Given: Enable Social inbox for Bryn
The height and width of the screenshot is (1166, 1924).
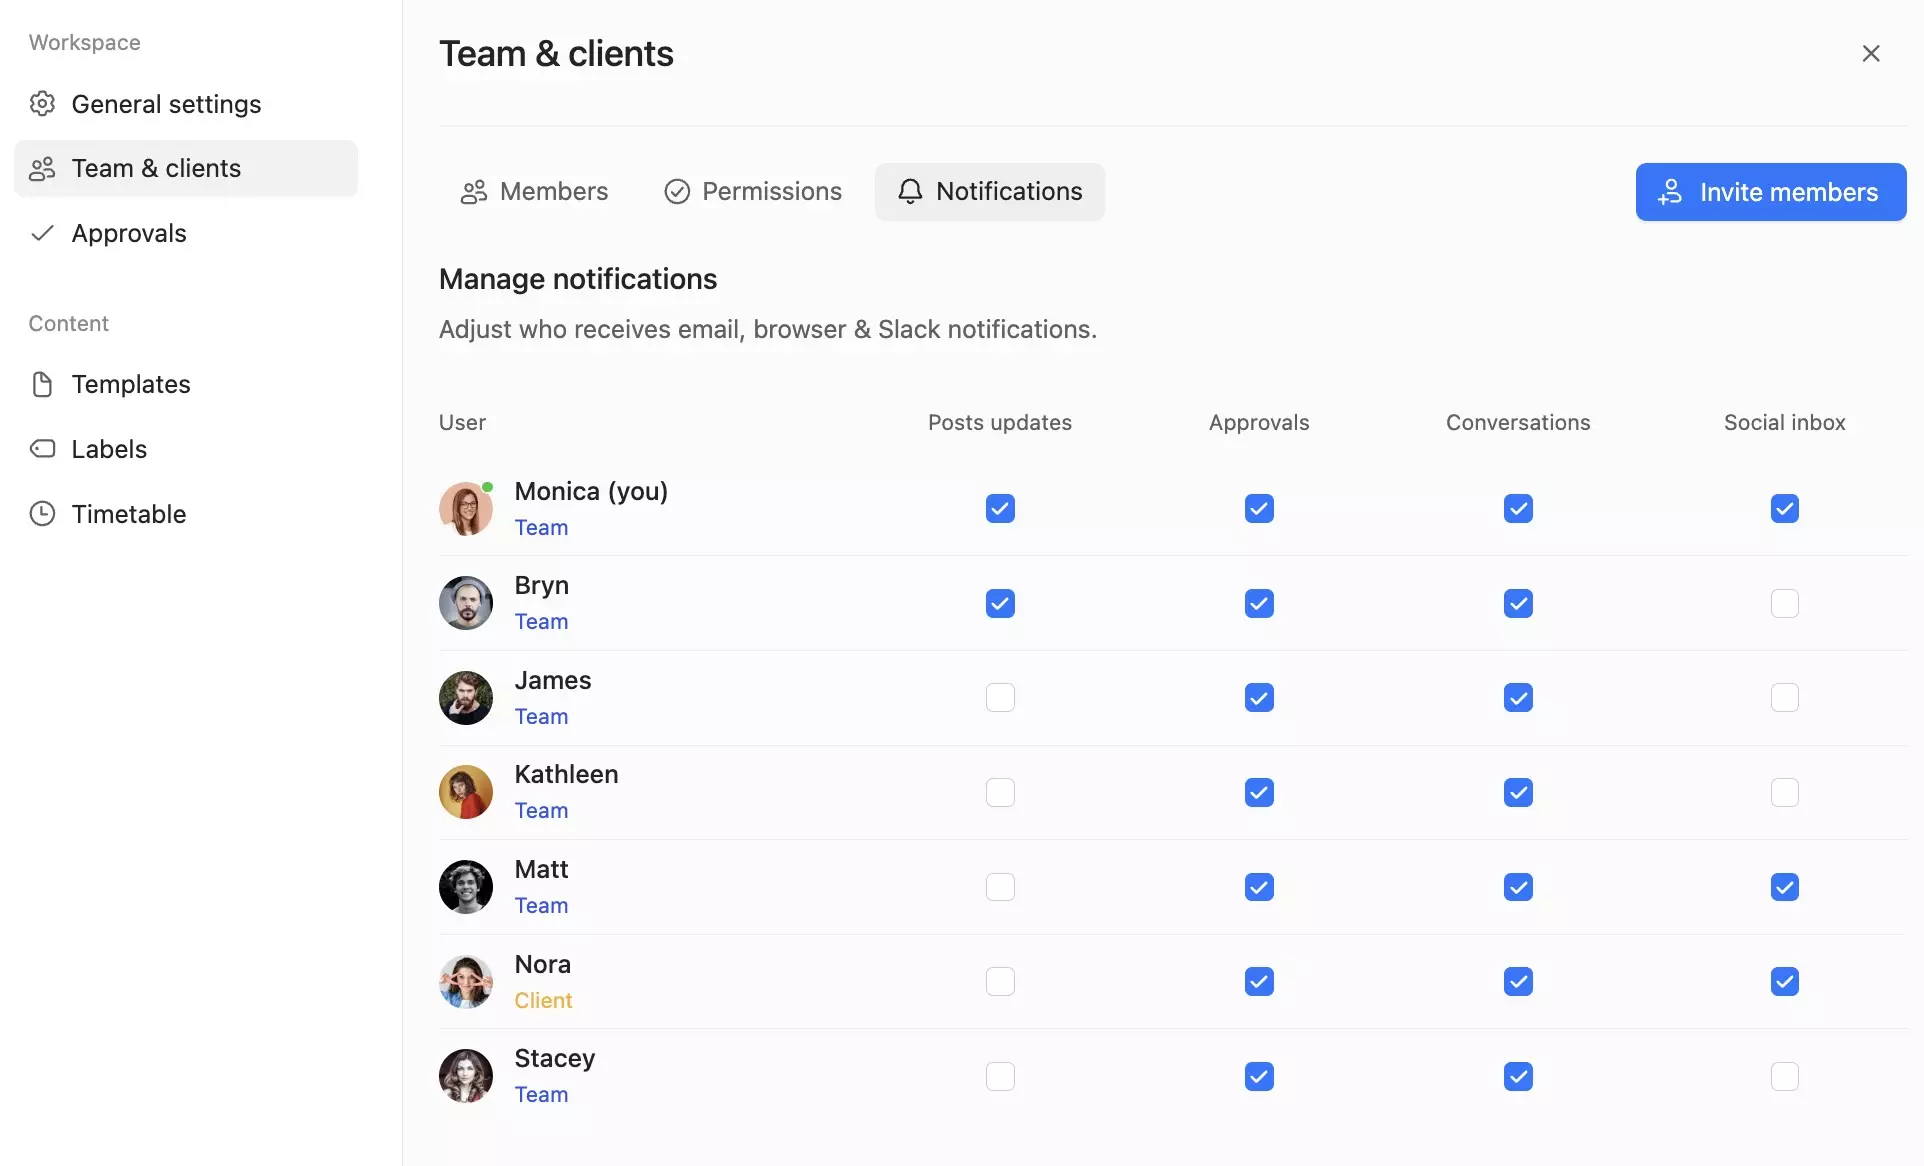Looking at the screenshot, I should pyautogui.click(x=1785, y=604).
